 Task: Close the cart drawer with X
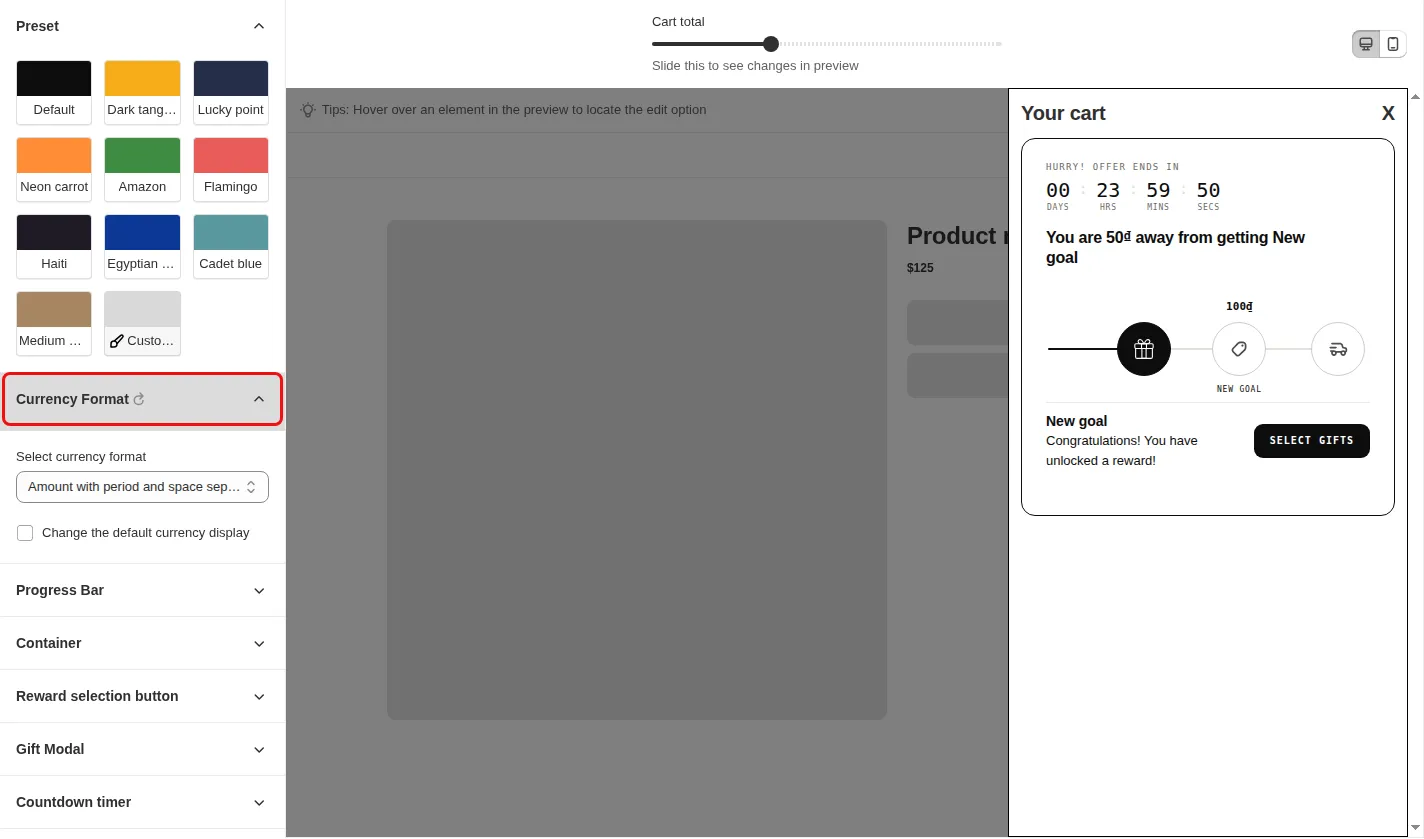[x=1388, y=114]
